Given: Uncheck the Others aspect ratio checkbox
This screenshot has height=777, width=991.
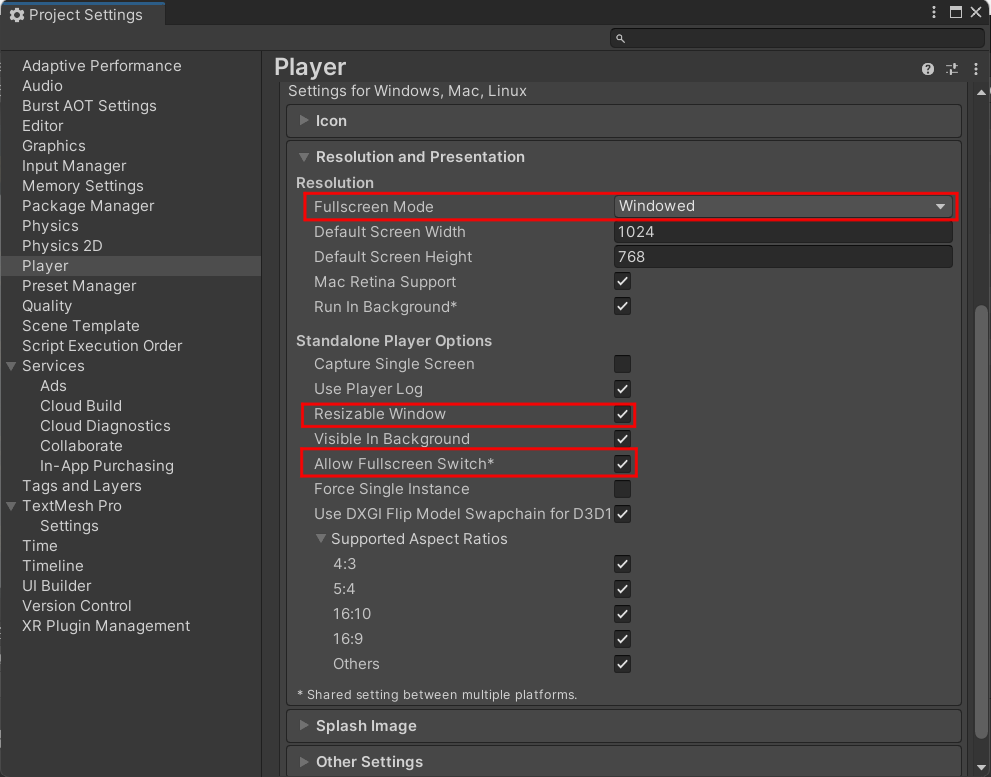Looking at the screenshot, I should [x=623, y=664].
